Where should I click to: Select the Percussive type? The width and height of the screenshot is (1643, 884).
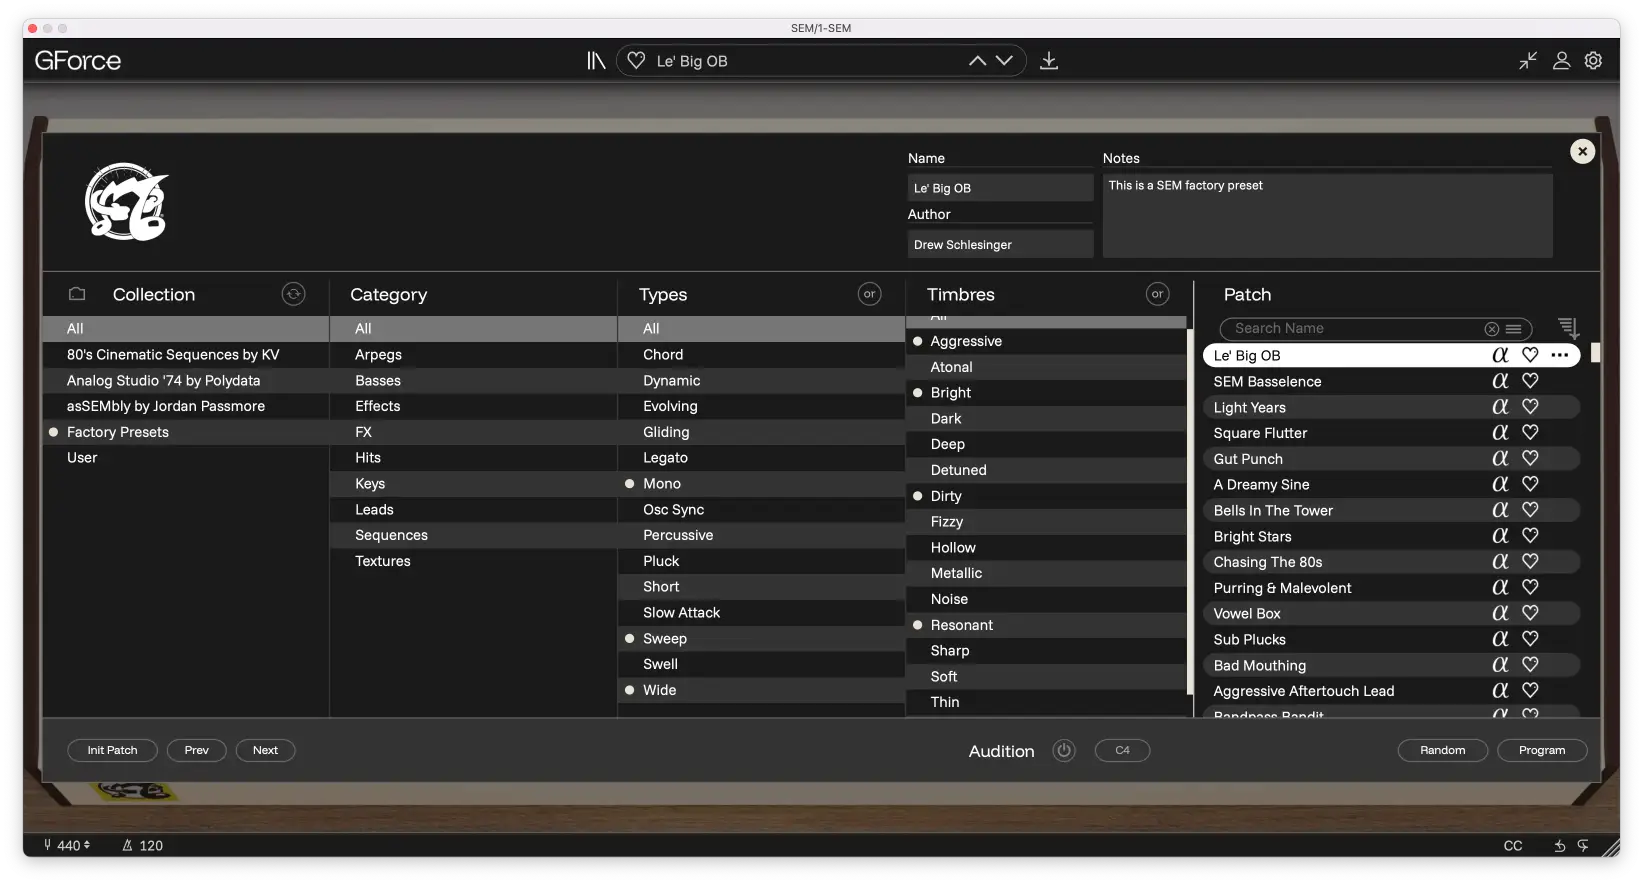[761, 536]
